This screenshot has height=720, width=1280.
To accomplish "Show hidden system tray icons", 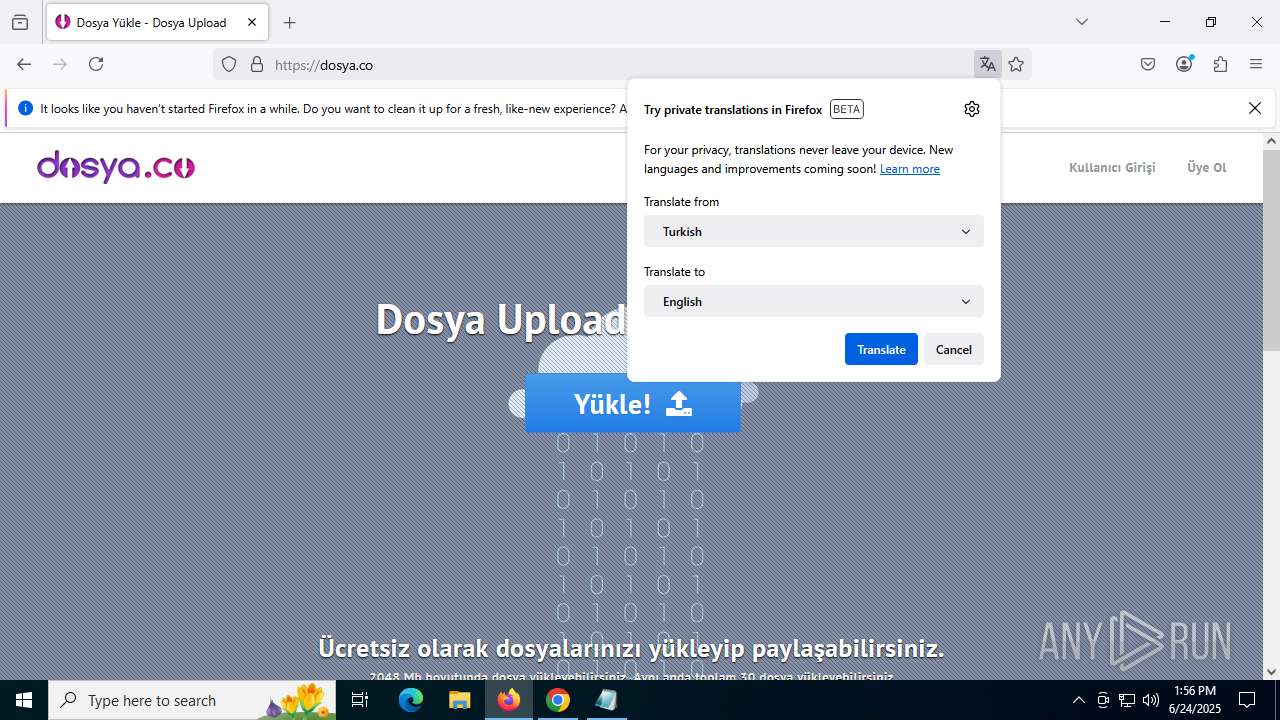I will 1078,700.
